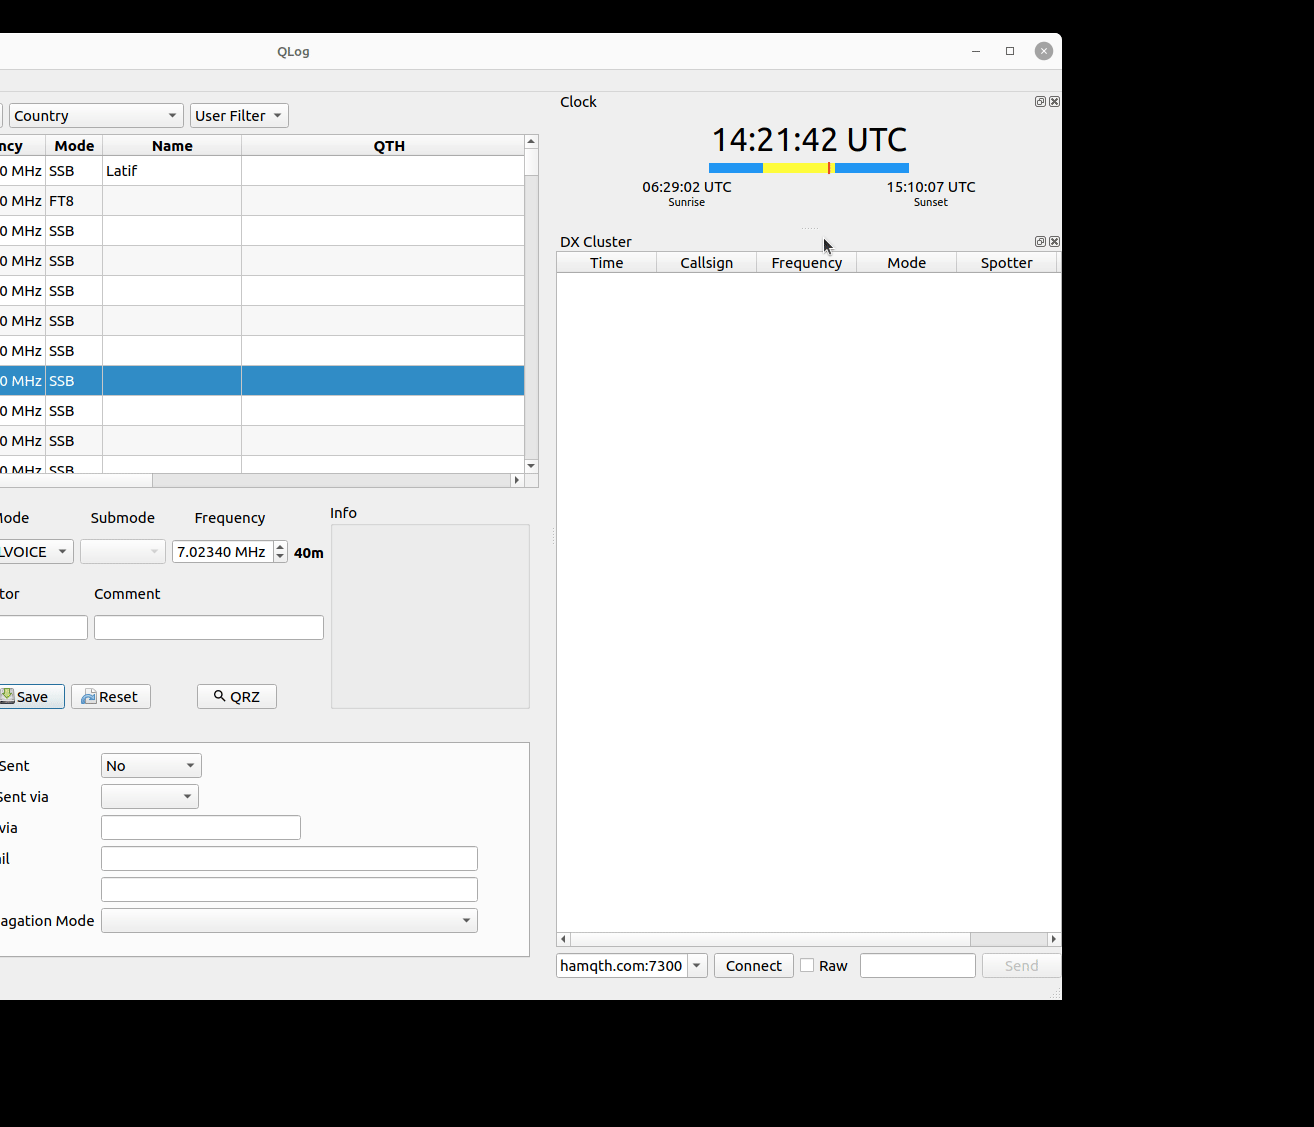Float the Clock panel

tap(1040, 102)
